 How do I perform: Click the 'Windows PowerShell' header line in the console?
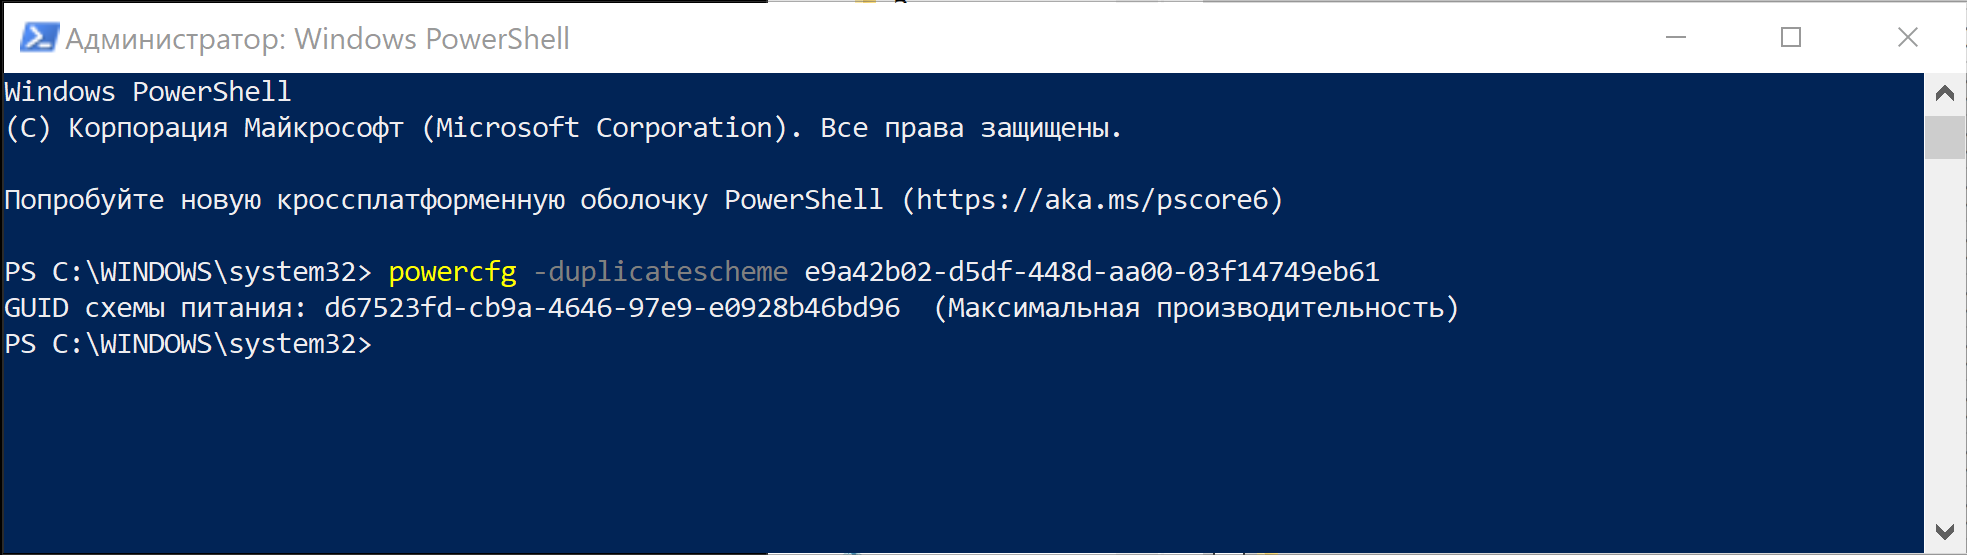point(148,92)
